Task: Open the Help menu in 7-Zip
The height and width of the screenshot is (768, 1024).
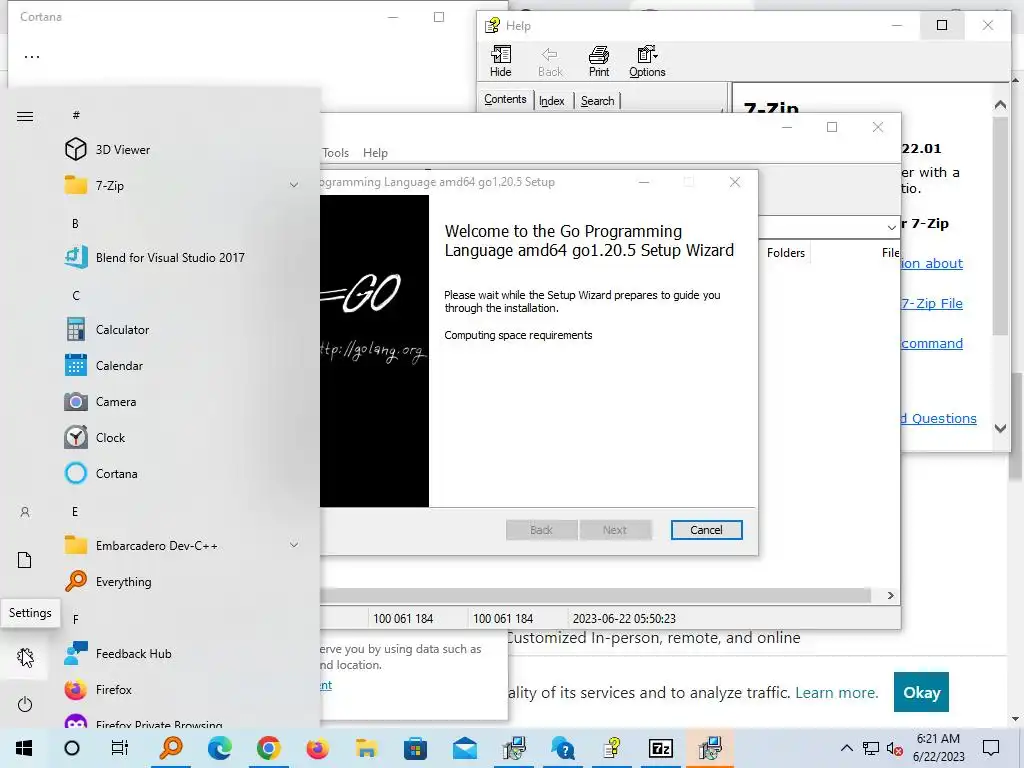Action: click(376, 153)
